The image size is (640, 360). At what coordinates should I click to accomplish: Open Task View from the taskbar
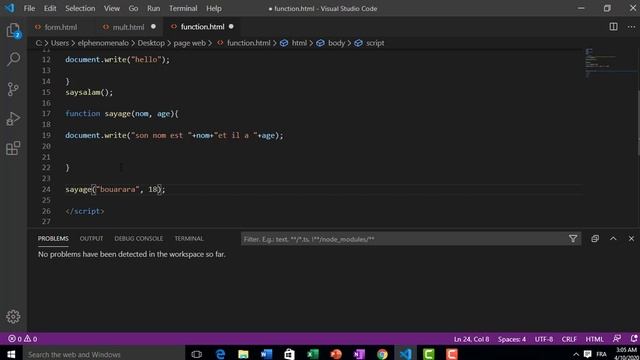(x=196, y=354)
